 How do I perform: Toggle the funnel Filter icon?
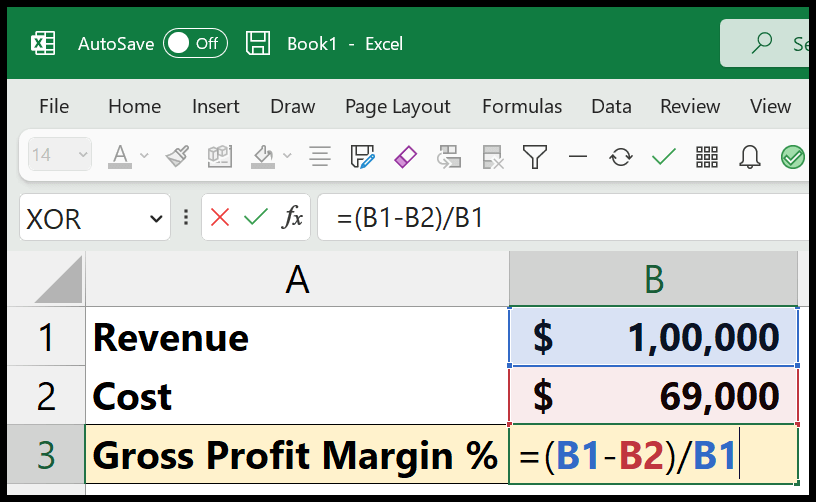tap(534, 157)
